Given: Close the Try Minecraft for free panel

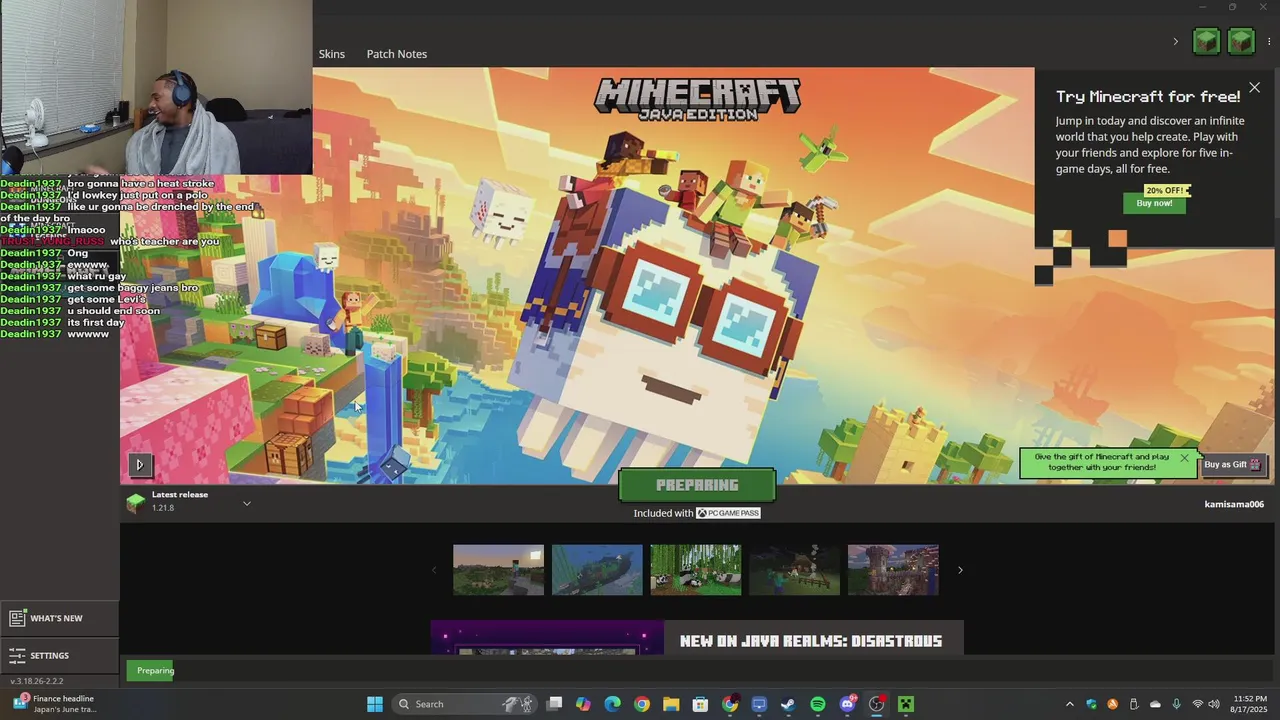Looking at the screenshot, I should 1254,88.
